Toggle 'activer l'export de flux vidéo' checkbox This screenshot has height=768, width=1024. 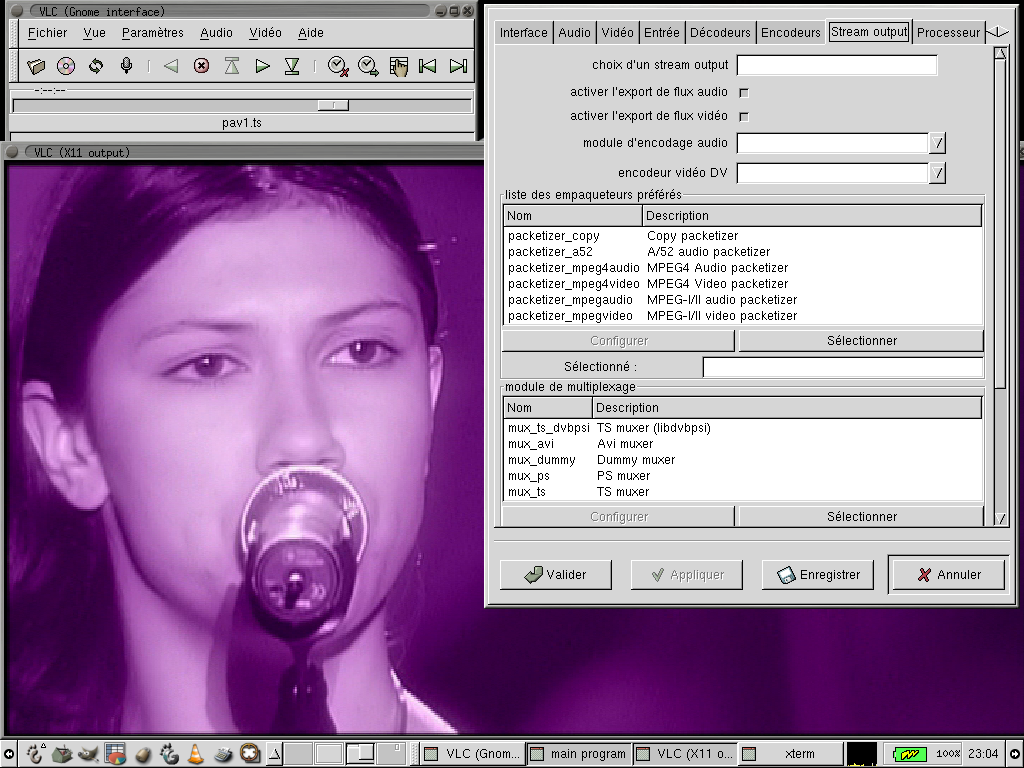(x=743, y=117)
